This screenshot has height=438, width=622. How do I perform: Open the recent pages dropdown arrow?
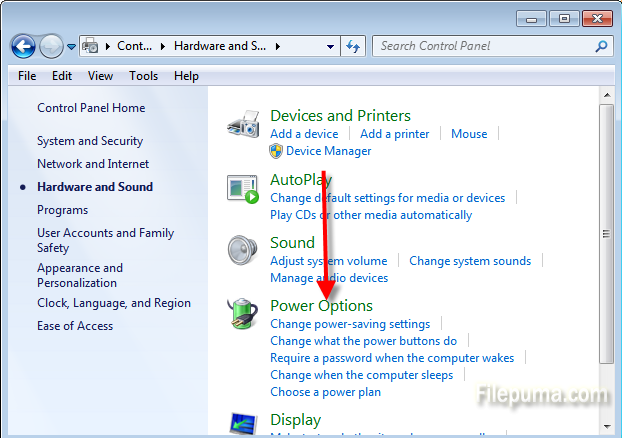72,47
